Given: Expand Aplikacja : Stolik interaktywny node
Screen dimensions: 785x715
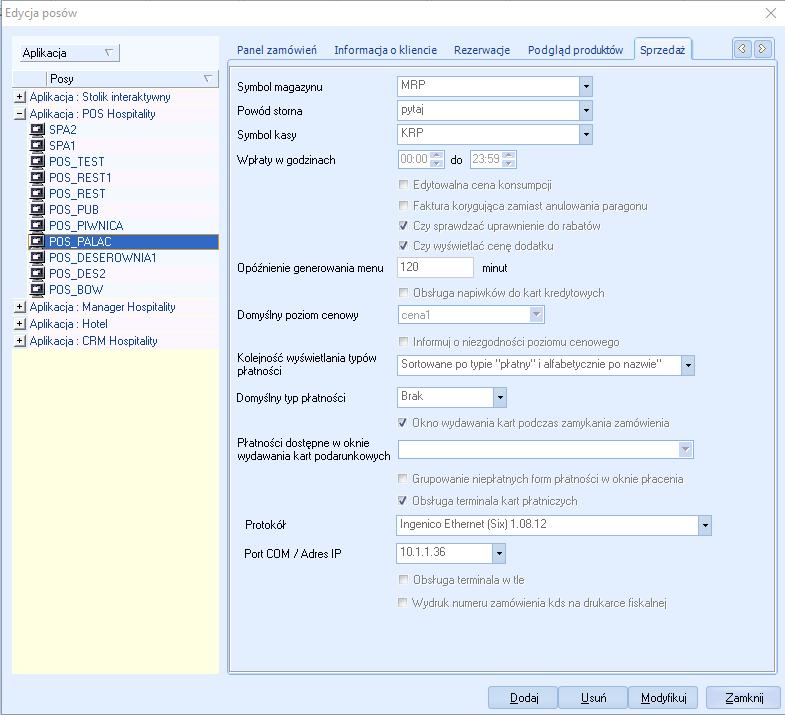Looking at the screenshot, I should 20,97.
